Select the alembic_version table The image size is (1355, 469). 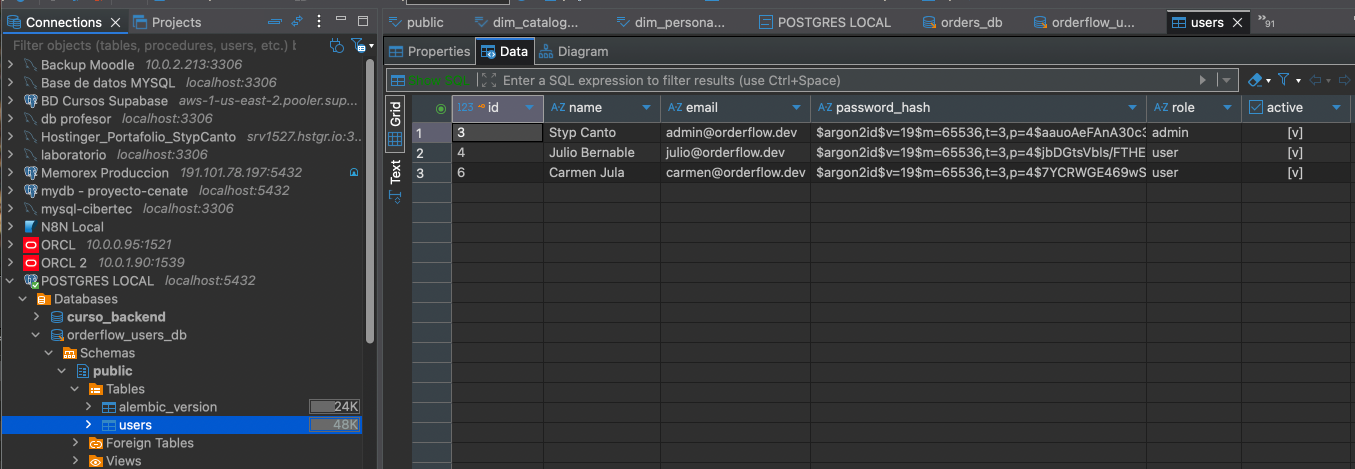coord(167,407)
